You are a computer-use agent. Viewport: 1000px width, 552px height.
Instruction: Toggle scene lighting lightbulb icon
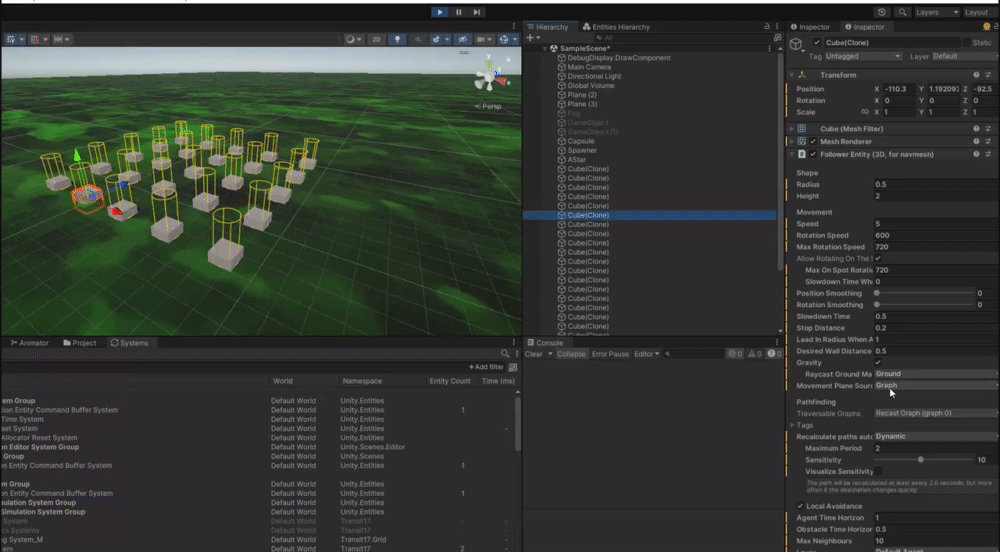point(398,39)
